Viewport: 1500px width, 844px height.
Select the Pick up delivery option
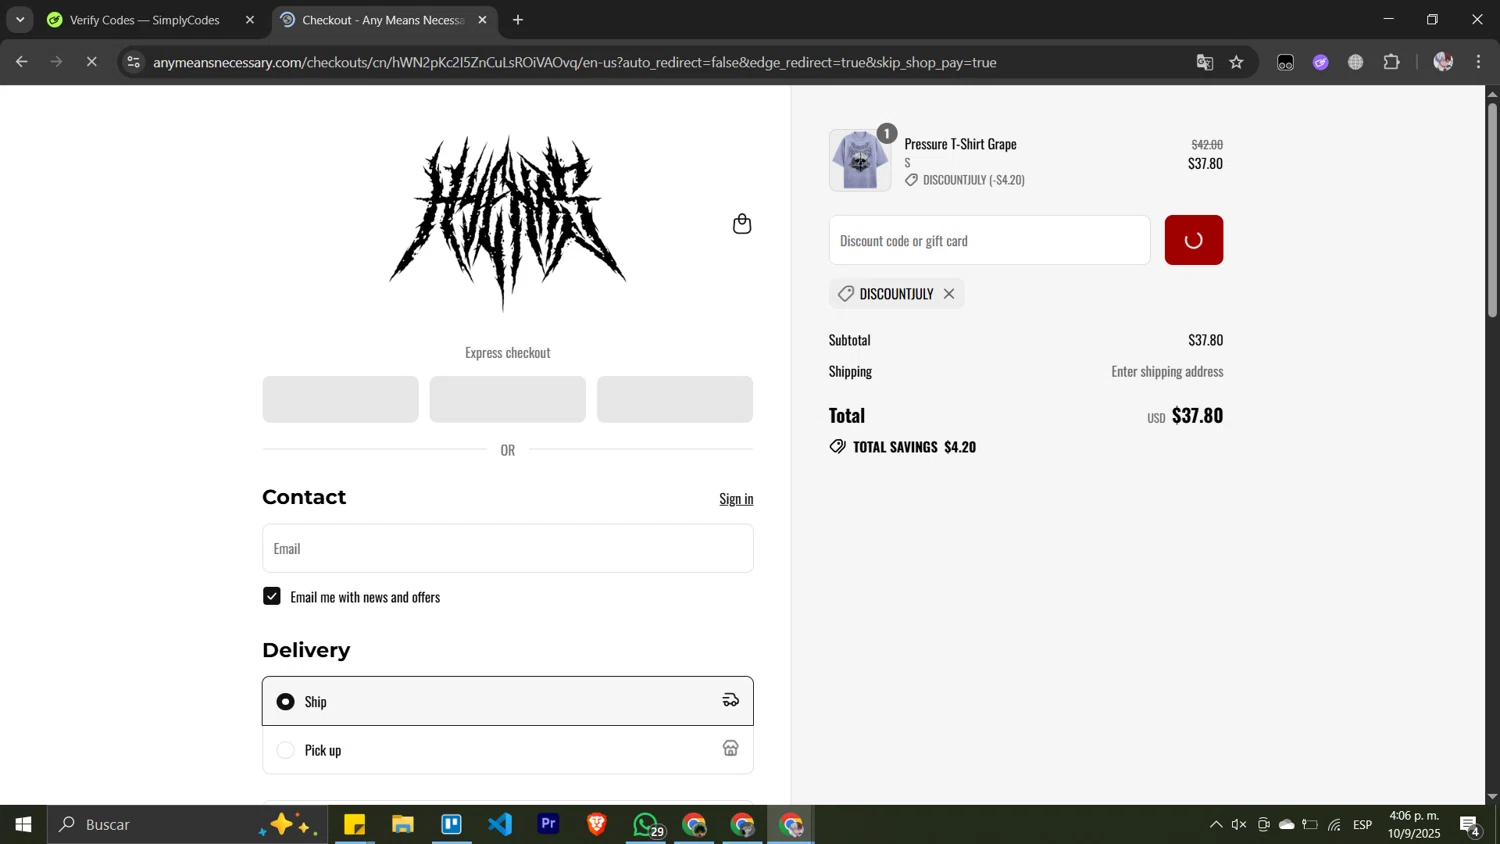(508, 750)
